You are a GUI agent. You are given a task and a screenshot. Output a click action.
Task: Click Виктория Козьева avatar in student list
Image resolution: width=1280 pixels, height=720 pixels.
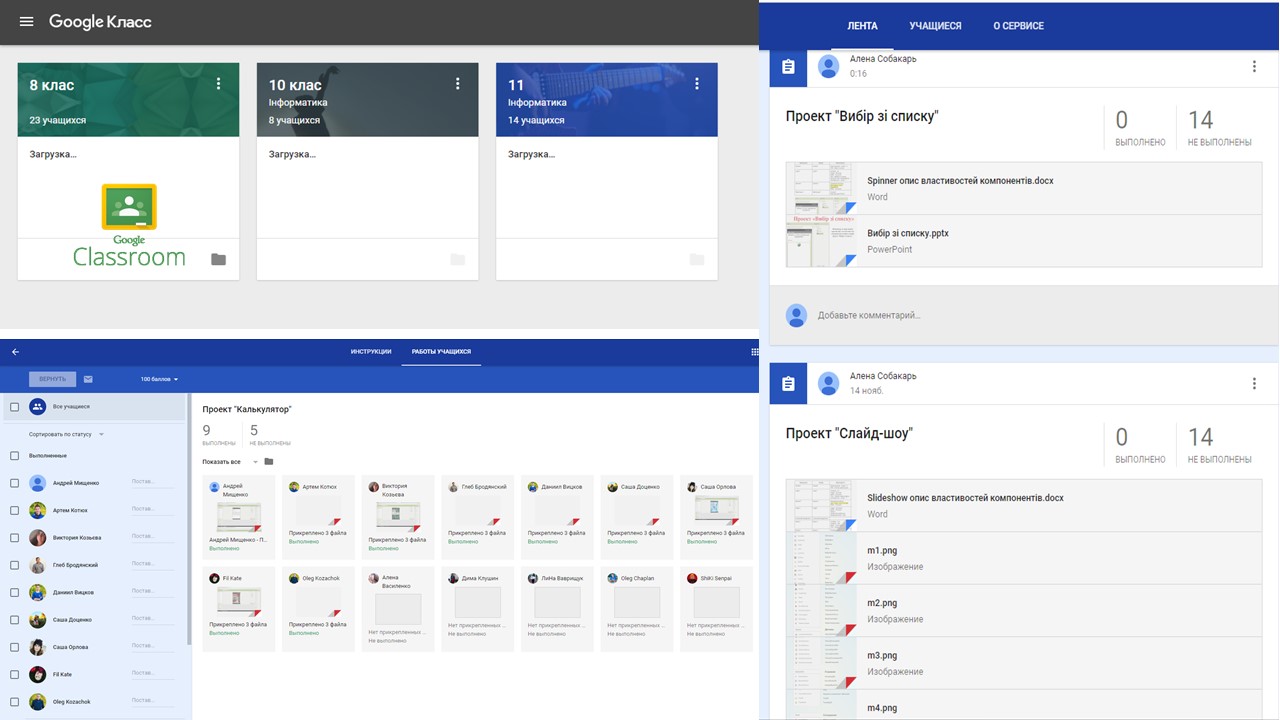37,538
